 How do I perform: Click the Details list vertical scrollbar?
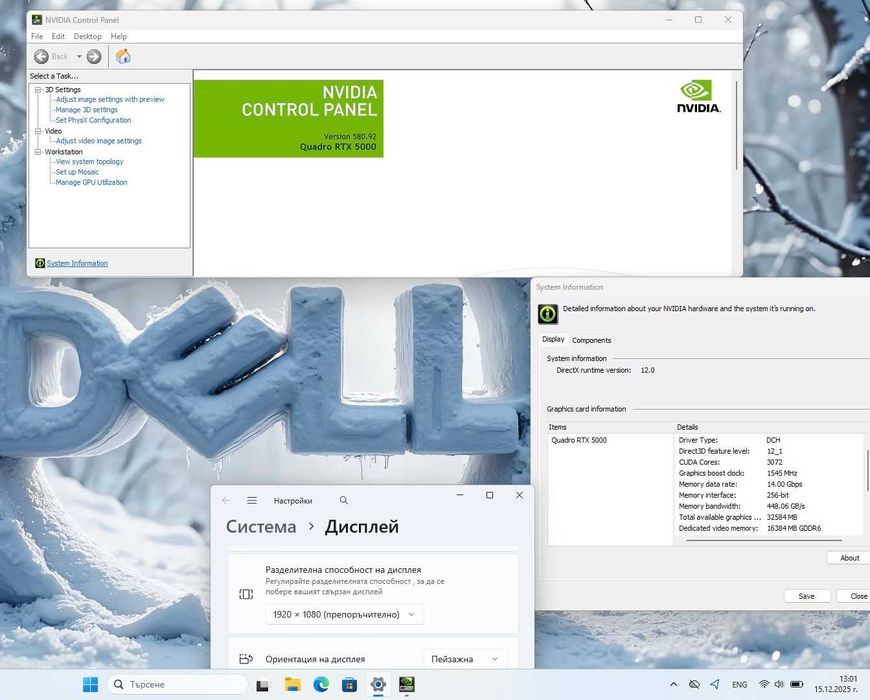click(x=867, y=470)
